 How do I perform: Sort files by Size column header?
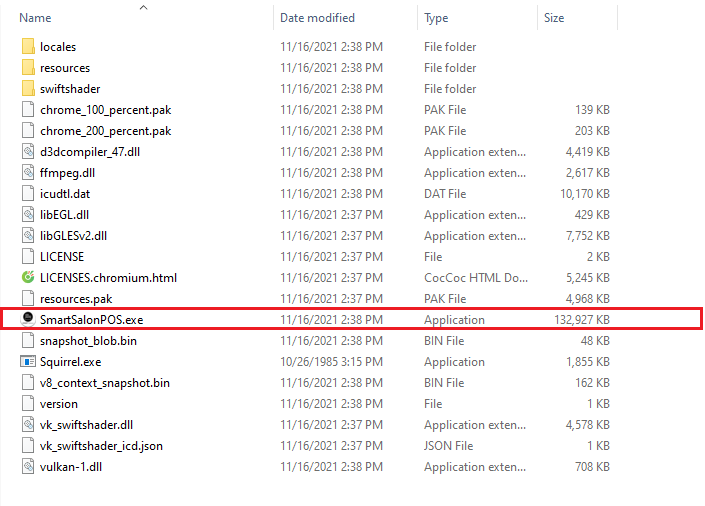pyautogui.click(x=554, y=18)
